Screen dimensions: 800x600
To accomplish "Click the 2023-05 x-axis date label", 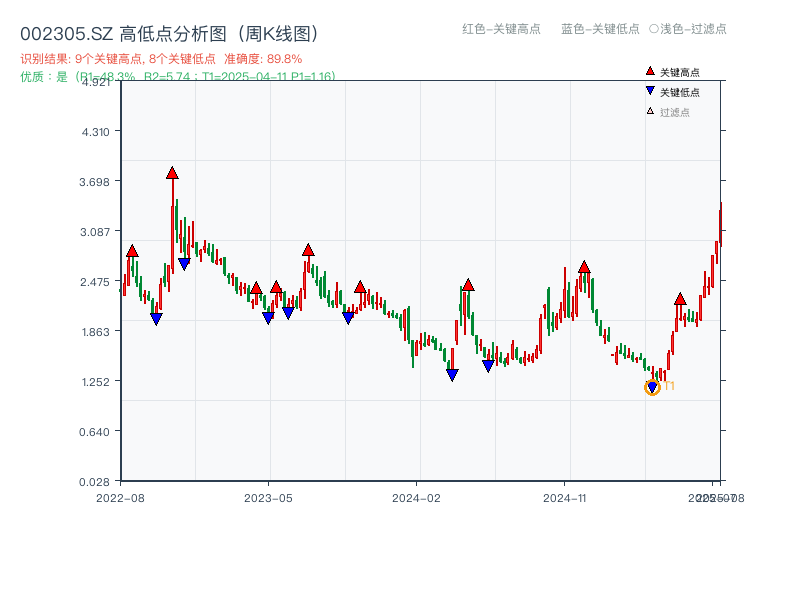I will [x=268, y=497].
